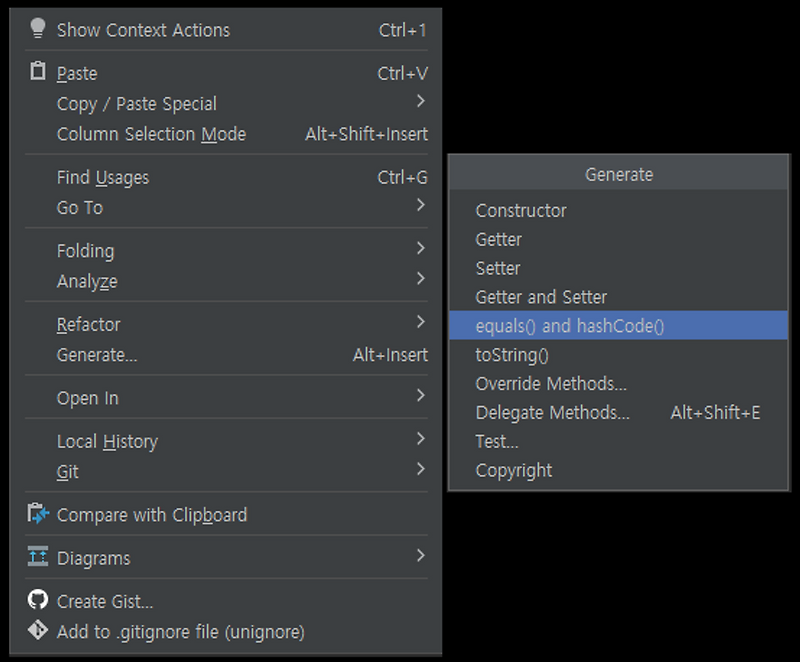The height and width of the screenshot is (662, 800).
Task: Expand the Go To submenu arrow
Action: pos(420,205)
